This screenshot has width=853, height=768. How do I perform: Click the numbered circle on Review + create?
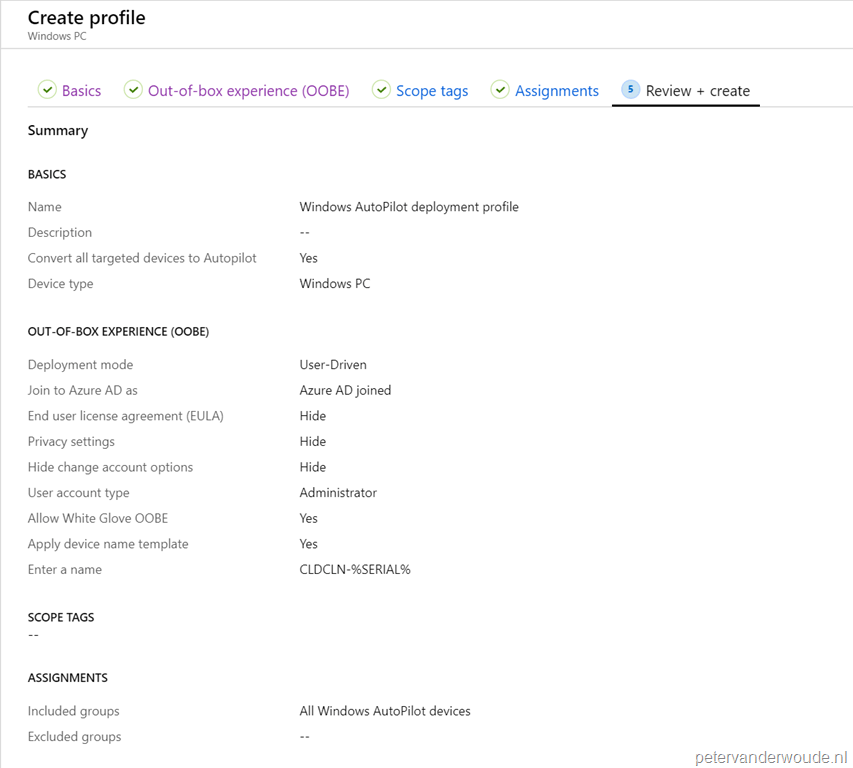click(x=631, y=89)
